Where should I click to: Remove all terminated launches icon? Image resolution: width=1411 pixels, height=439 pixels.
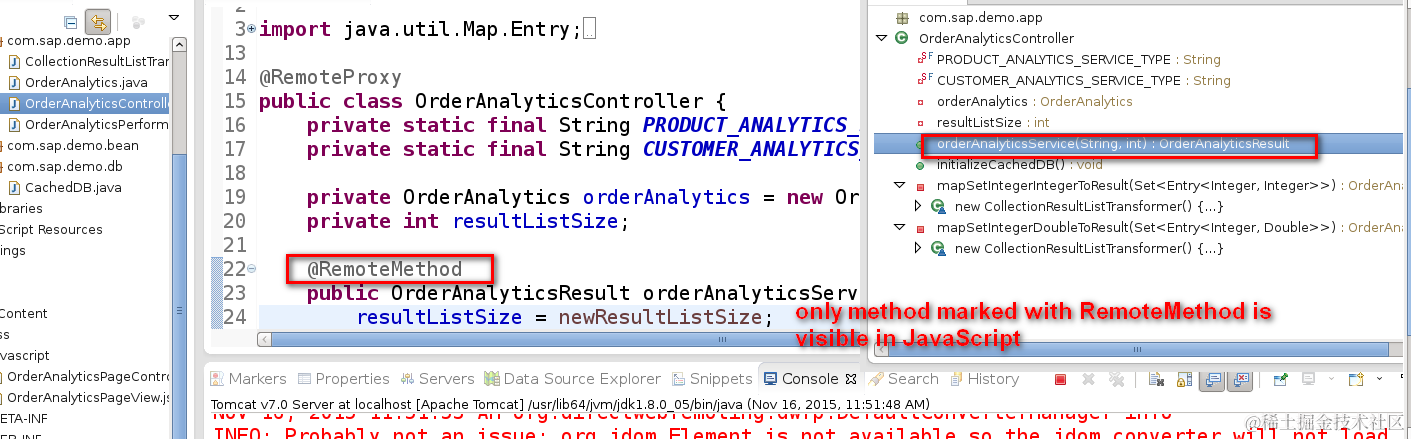click(x=1116, y=379)
